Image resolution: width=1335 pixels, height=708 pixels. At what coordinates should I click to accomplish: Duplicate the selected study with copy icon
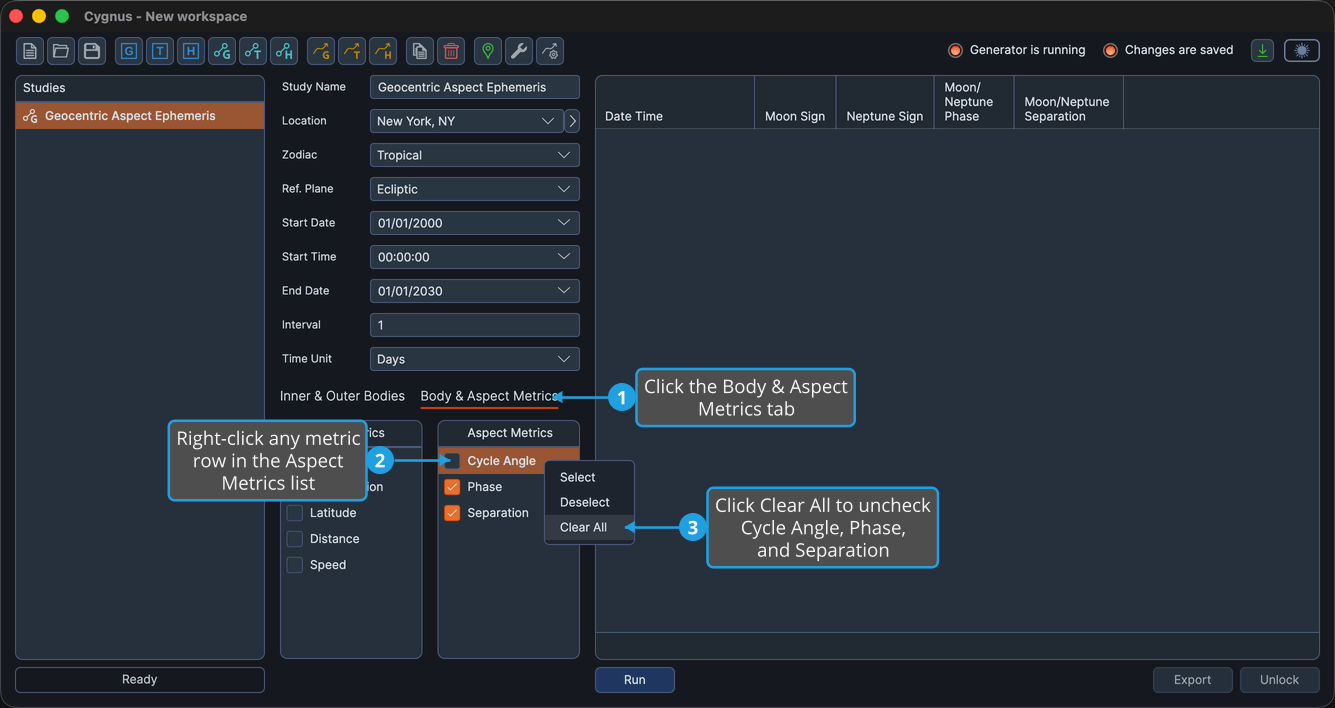420,50
